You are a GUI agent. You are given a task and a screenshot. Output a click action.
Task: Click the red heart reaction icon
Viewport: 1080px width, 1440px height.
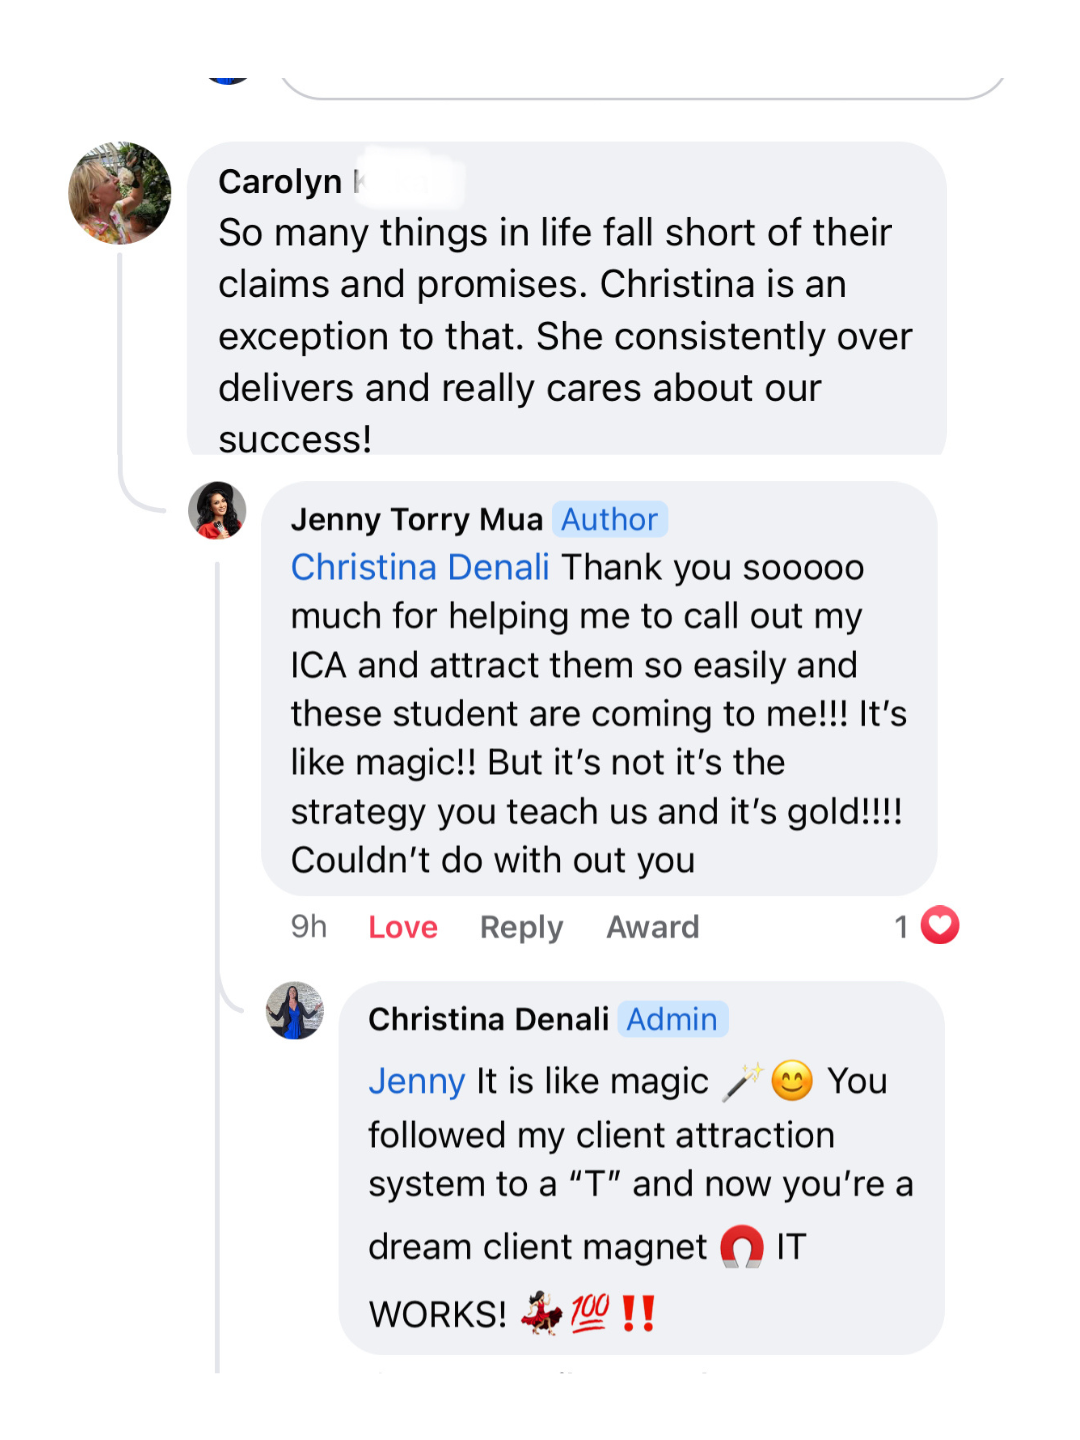pyautogui.click(x=939, y=926)
